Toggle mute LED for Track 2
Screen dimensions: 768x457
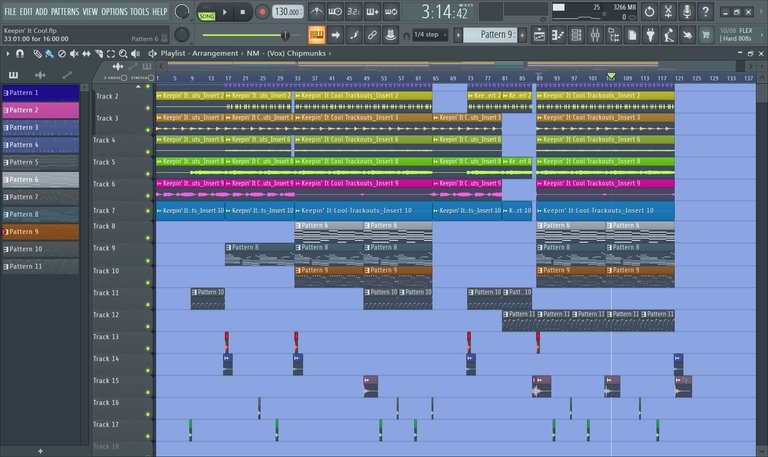click(148, 108)
